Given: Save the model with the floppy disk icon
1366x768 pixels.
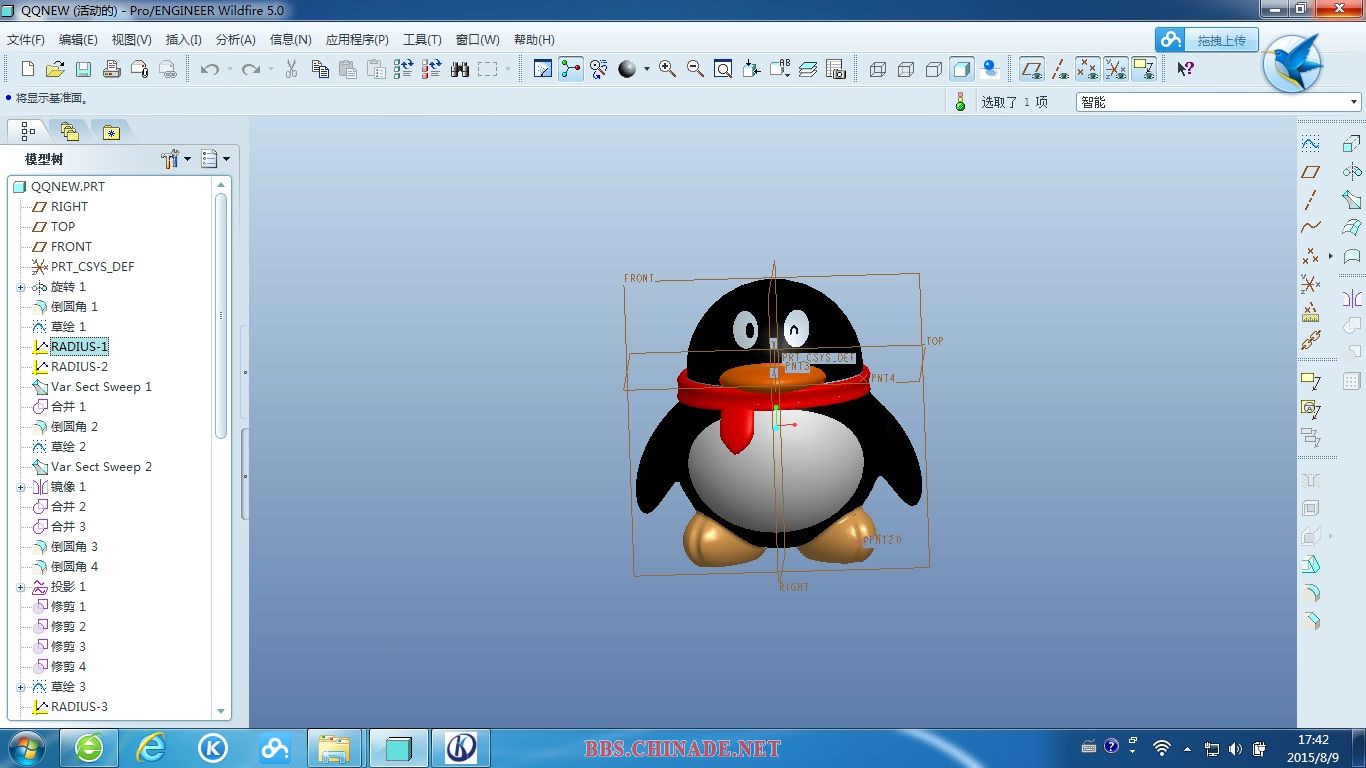Looking at the screenshot, I should coord(84,69).
